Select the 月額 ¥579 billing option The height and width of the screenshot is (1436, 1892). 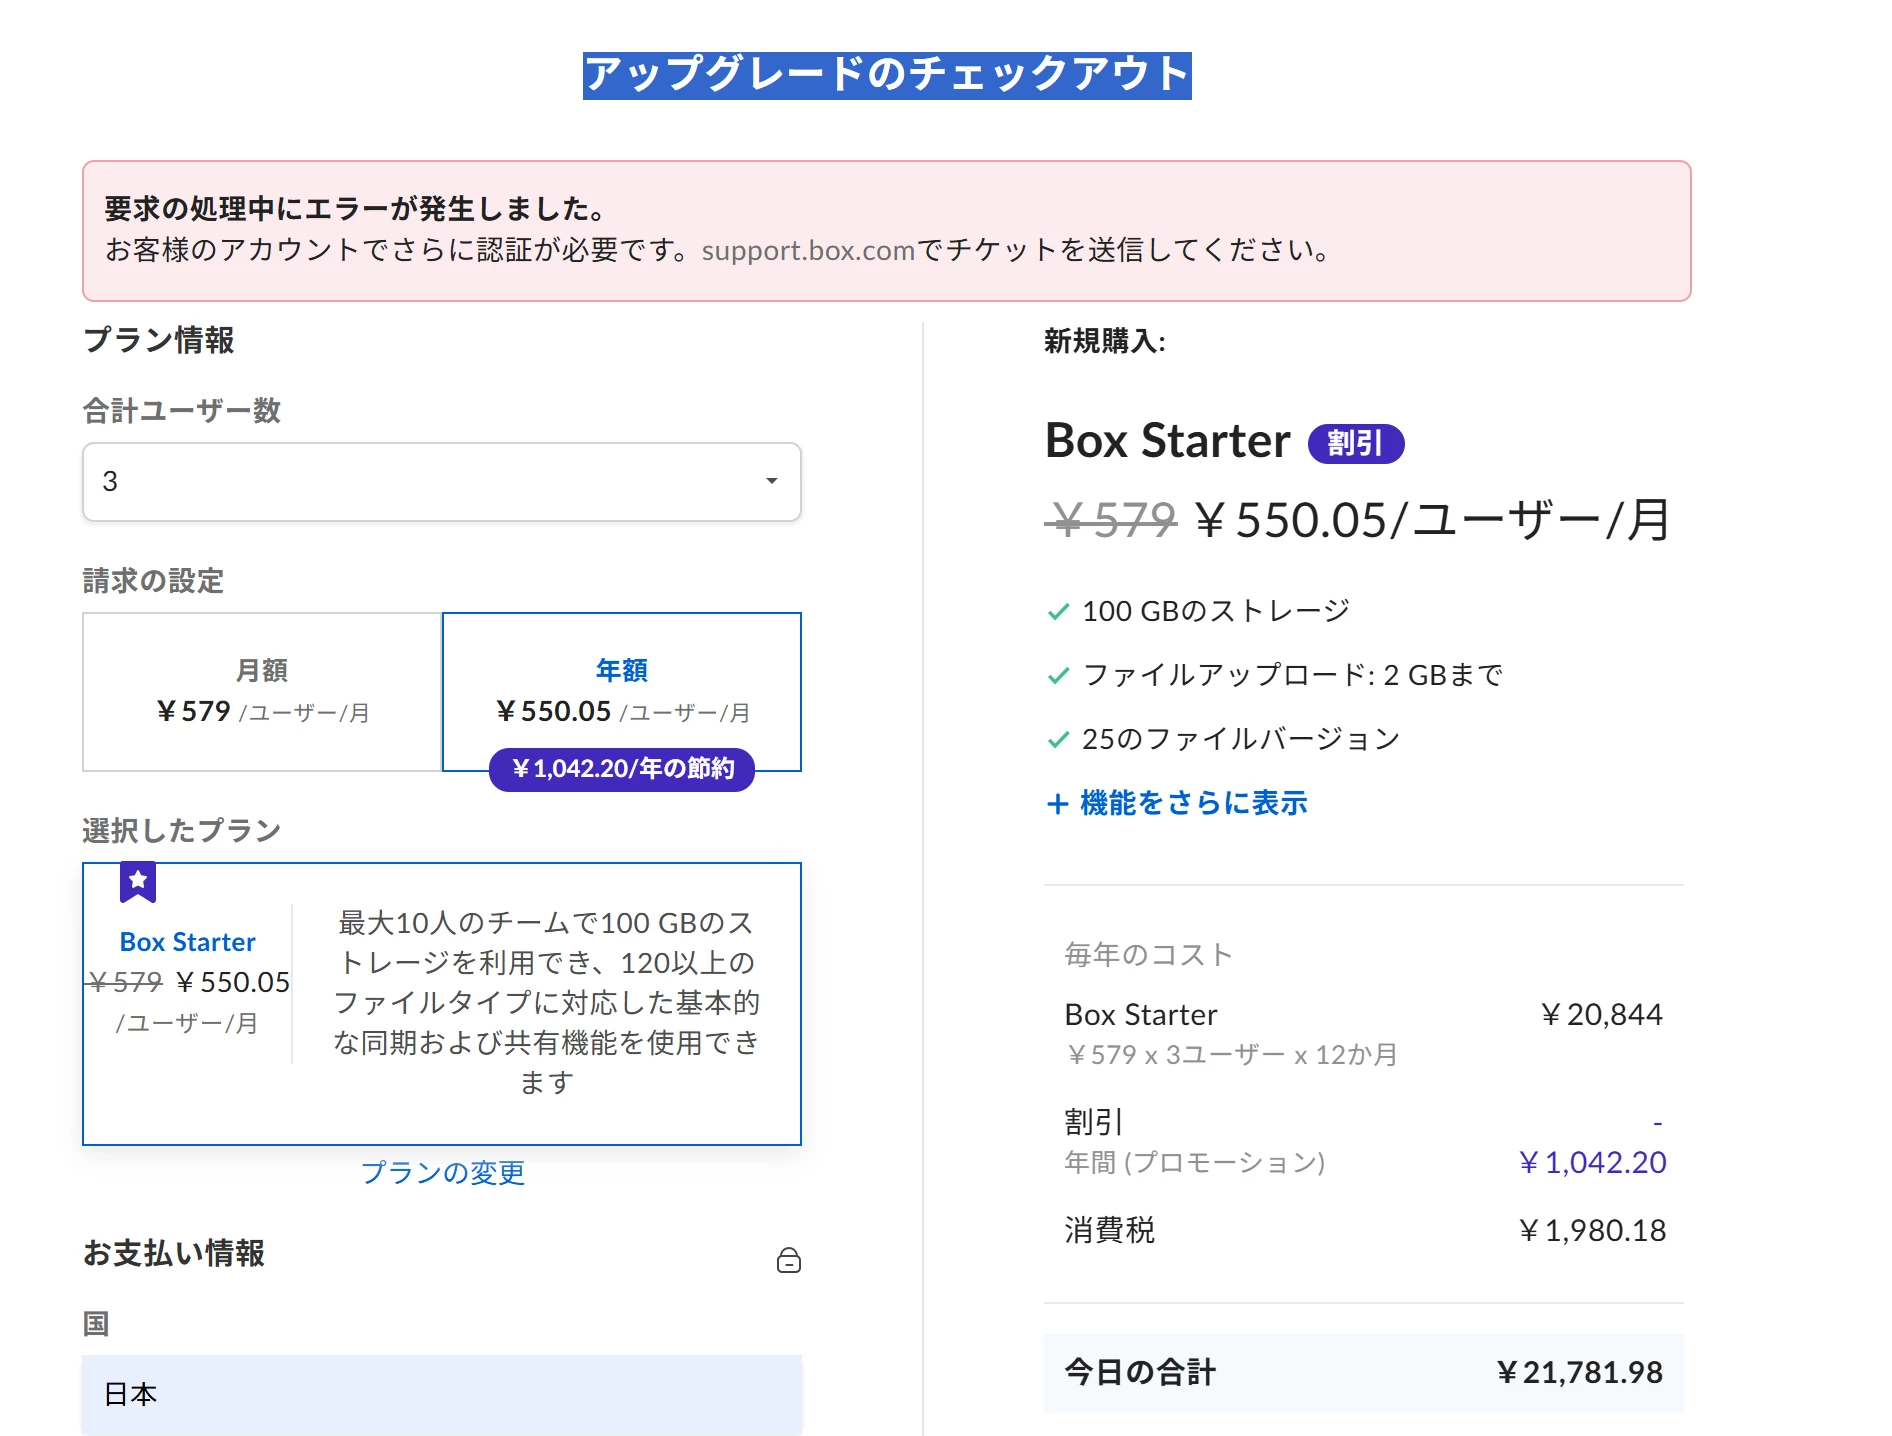262,691
